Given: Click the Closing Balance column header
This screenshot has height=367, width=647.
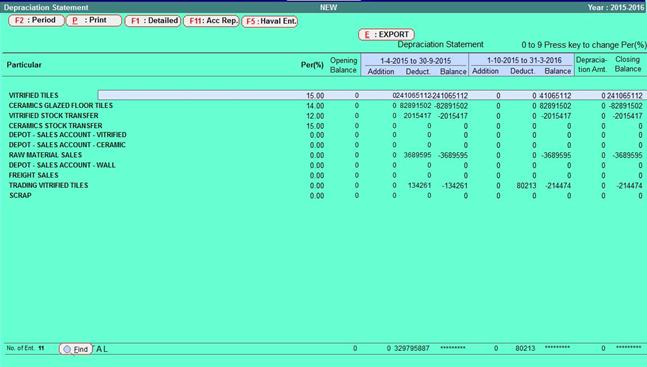Looking at the screenshot, I should point(628,64).
